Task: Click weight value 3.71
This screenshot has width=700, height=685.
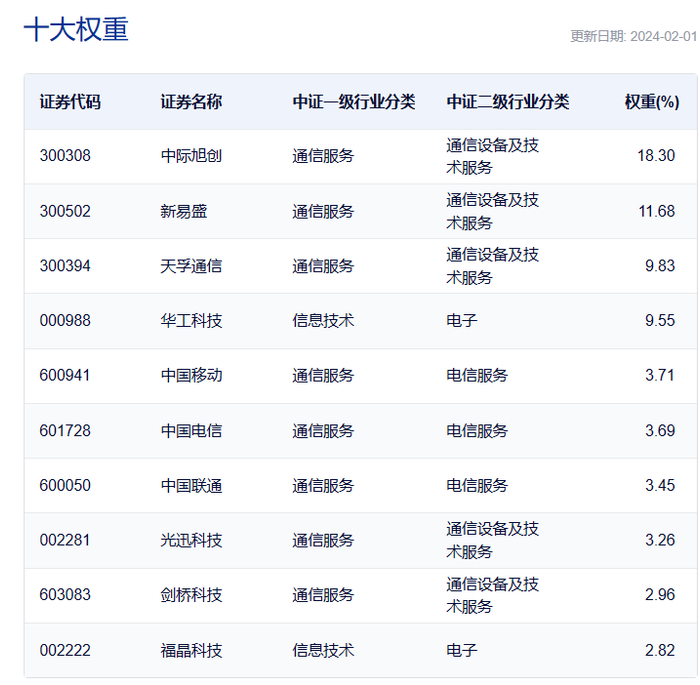Action: click(x=660, y=375)
